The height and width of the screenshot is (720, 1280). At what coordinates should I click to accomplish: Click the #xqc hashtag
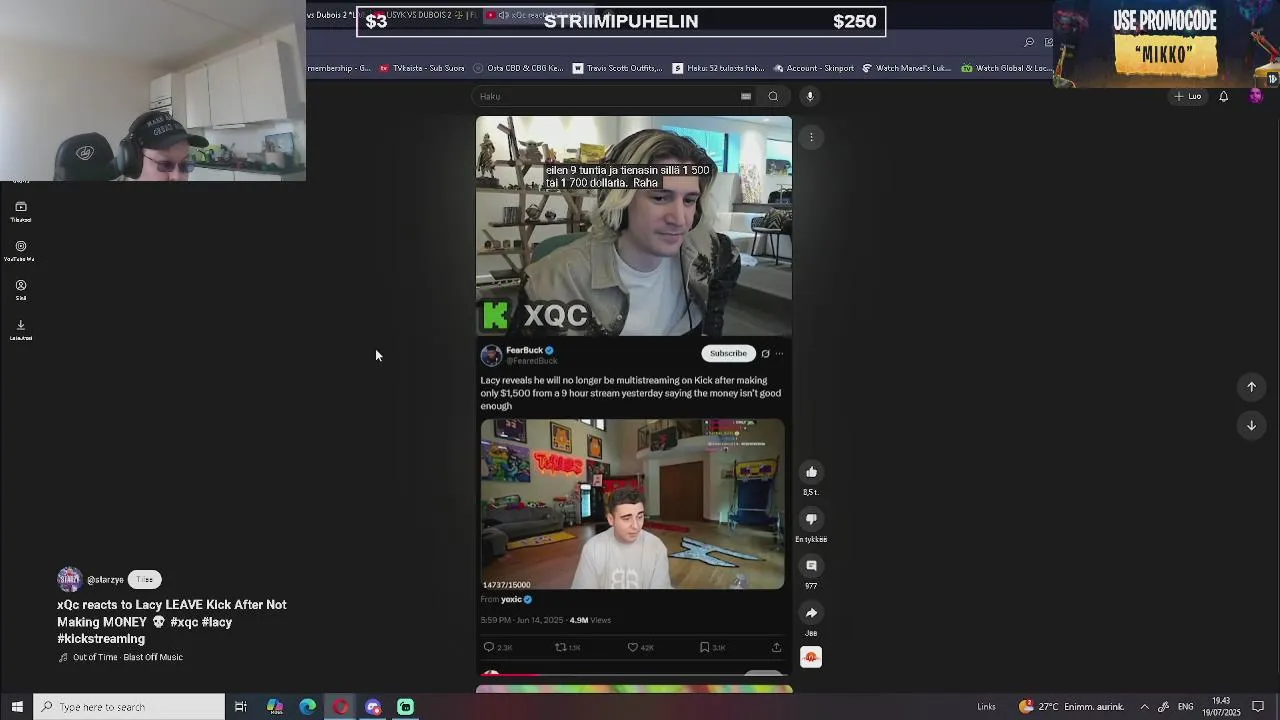(184, 622)
